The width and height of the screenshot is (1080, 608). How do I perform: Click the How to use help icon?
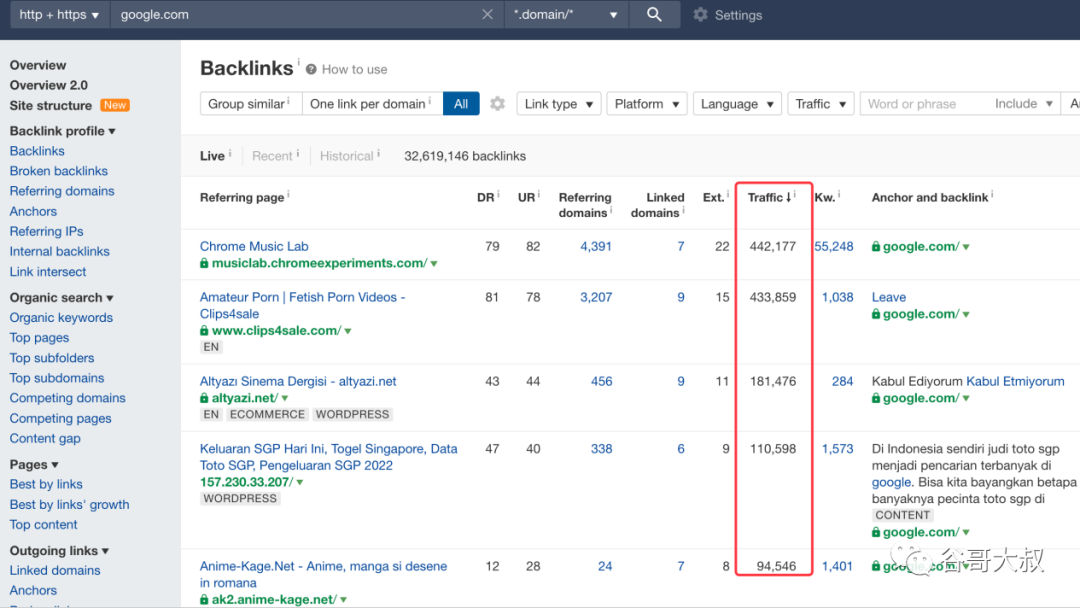click(x=311, y=70)
